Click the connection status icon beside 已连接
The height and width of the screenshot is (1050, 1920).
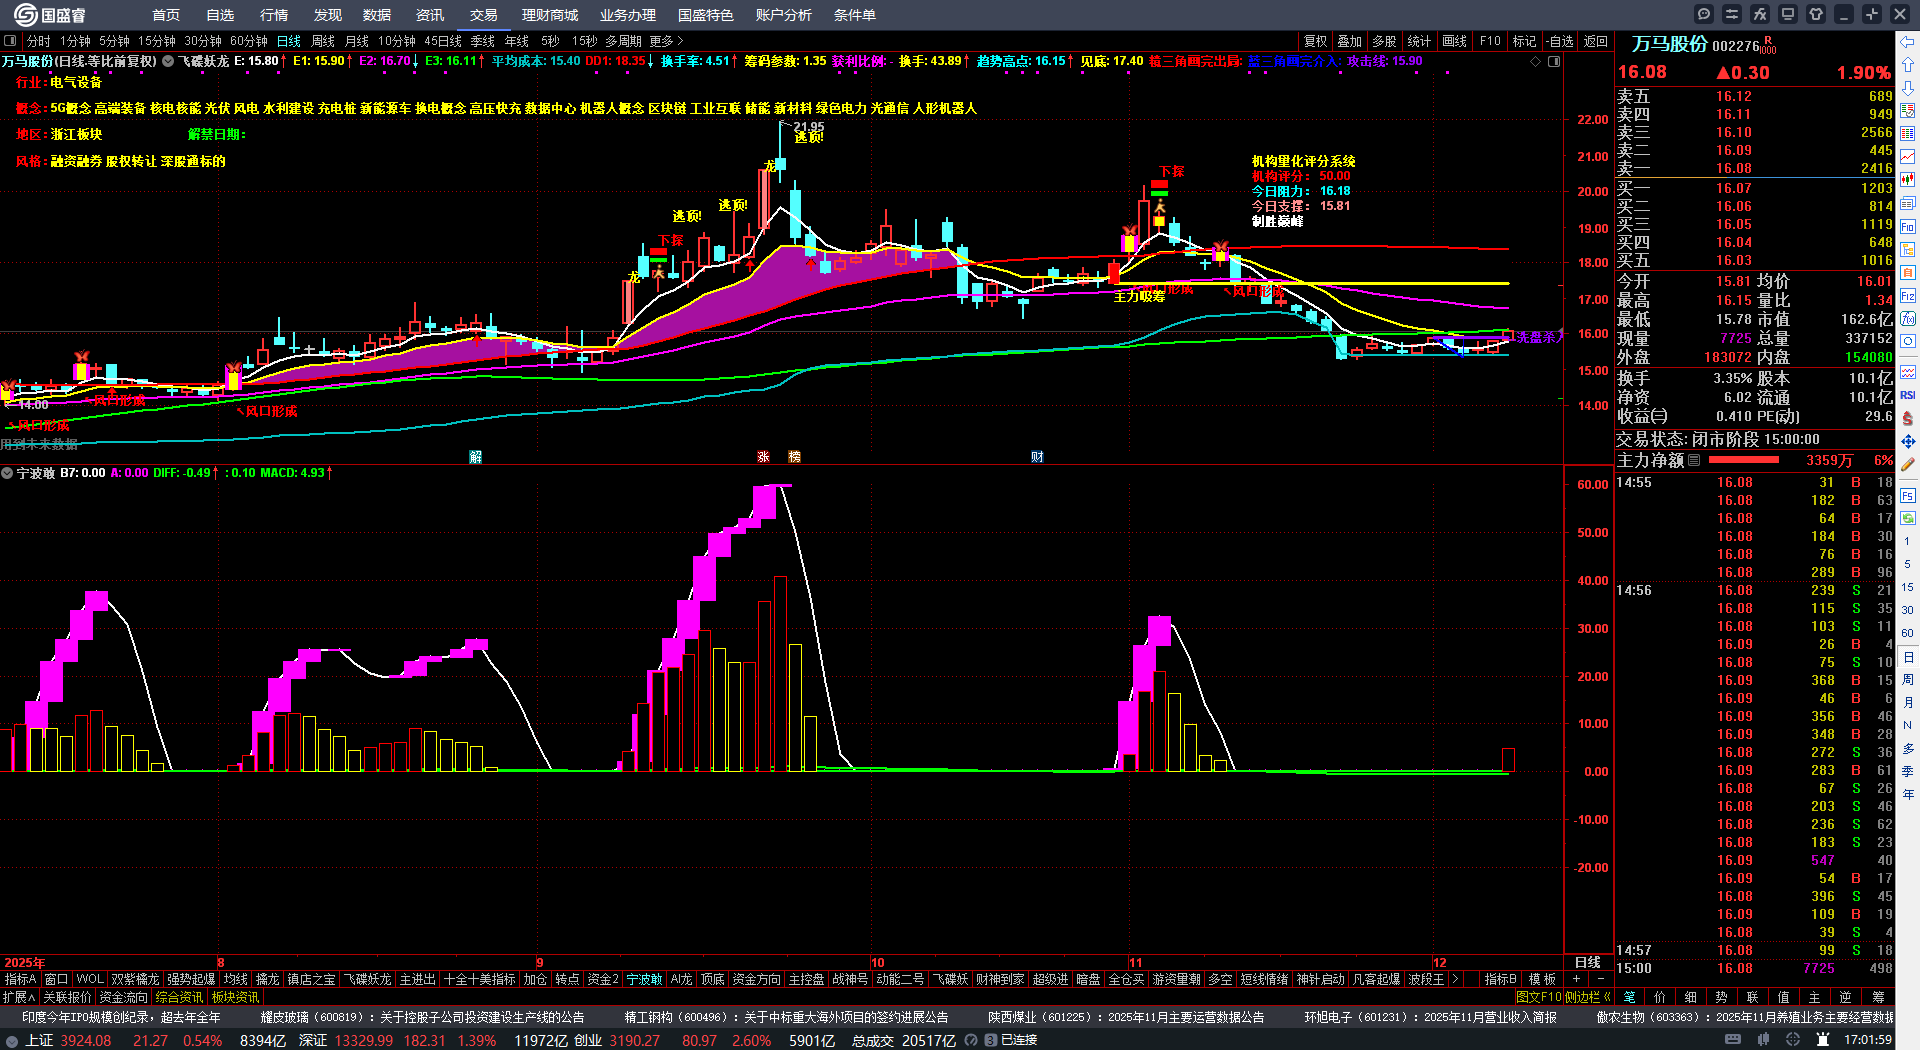(990, 1040)
